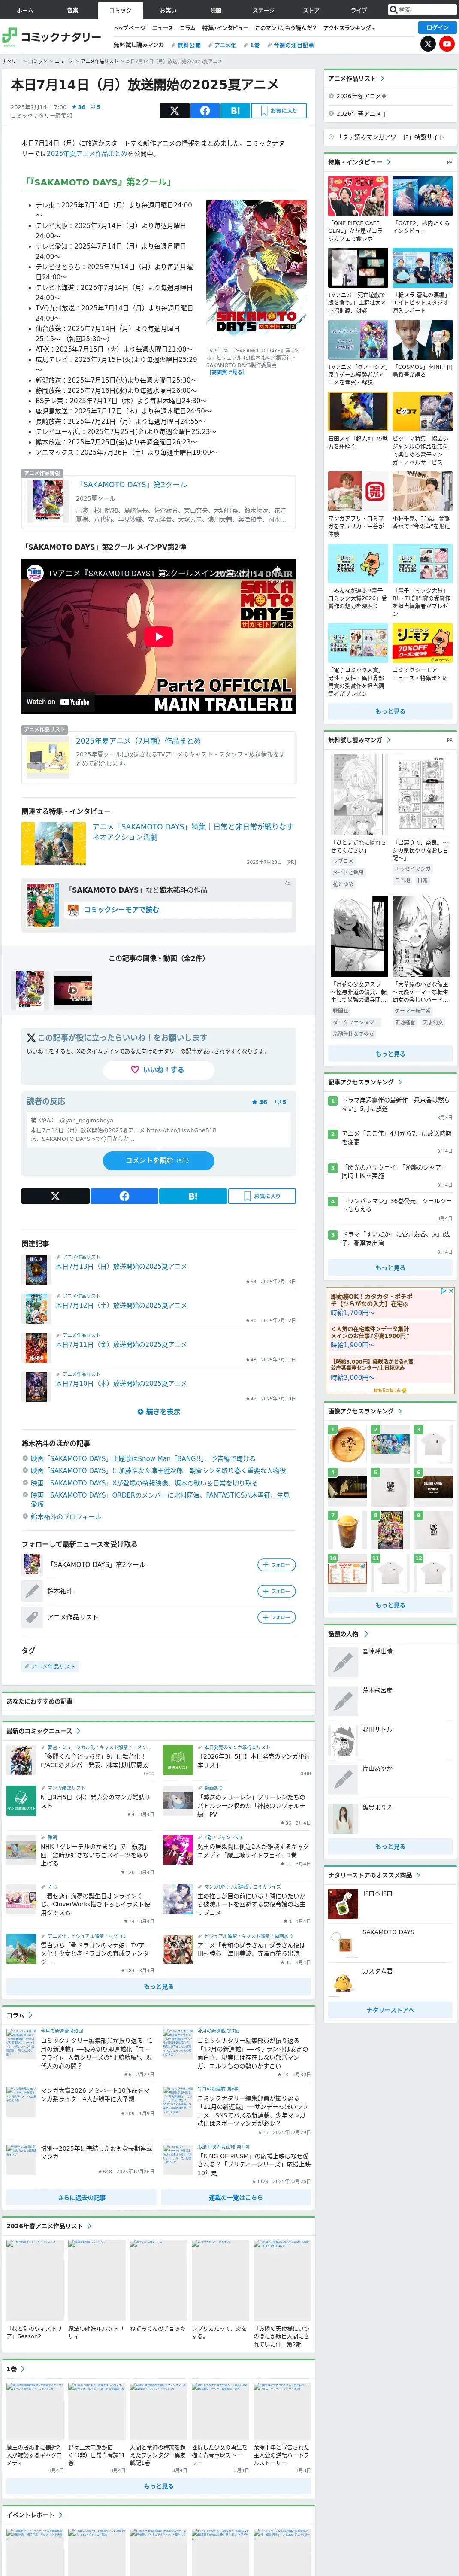Switch to the 映画 tab

click(216, 10)
